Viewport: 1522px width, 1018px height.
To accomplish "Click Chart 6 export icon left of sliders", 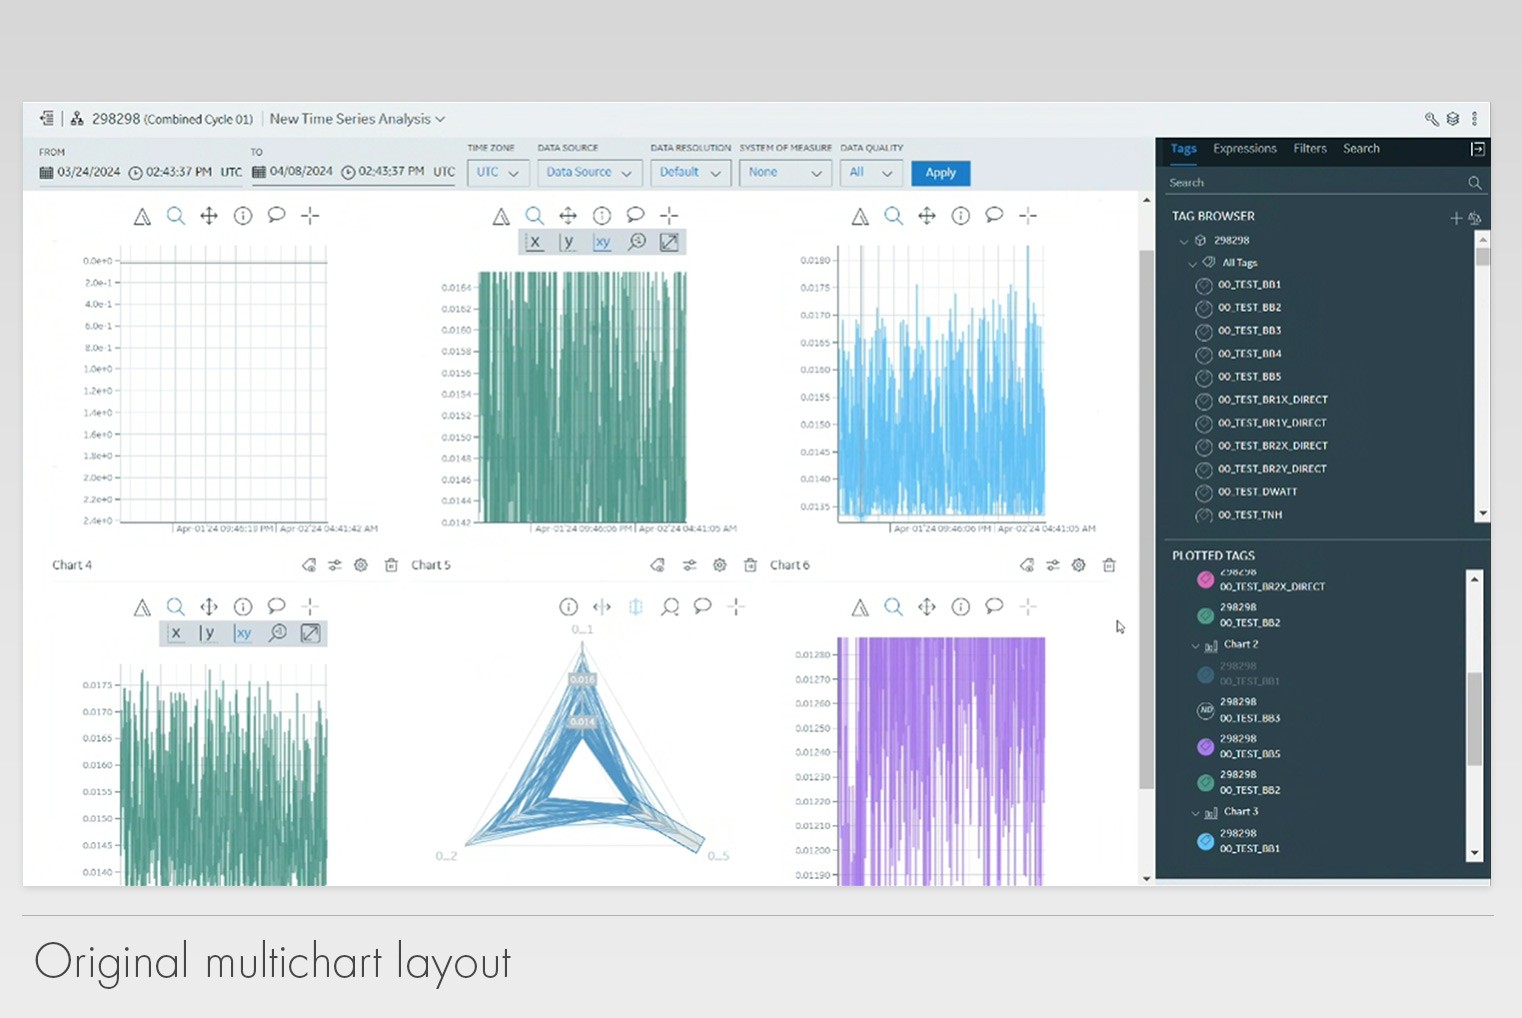I will 1027,565.
